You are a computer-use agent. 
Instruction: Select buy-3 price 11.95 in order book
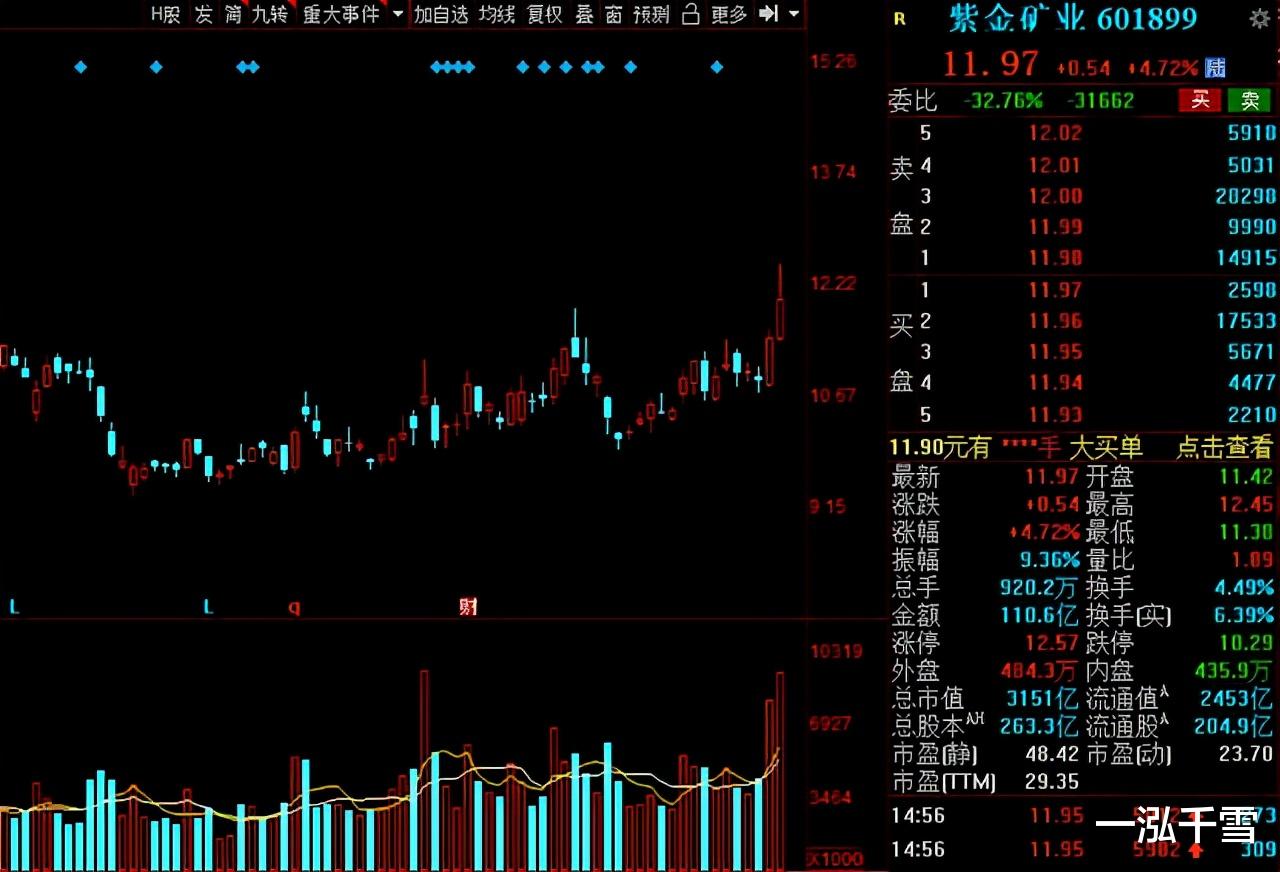click(1055, 352)
